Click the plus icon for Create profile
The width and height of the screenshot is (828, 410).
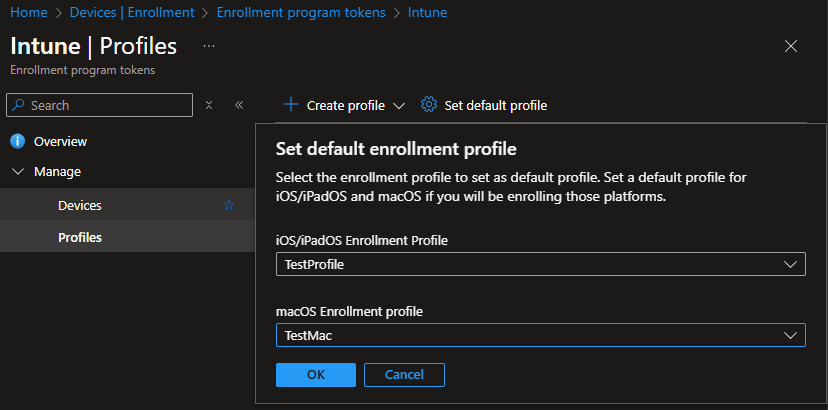tap(291, 105)
